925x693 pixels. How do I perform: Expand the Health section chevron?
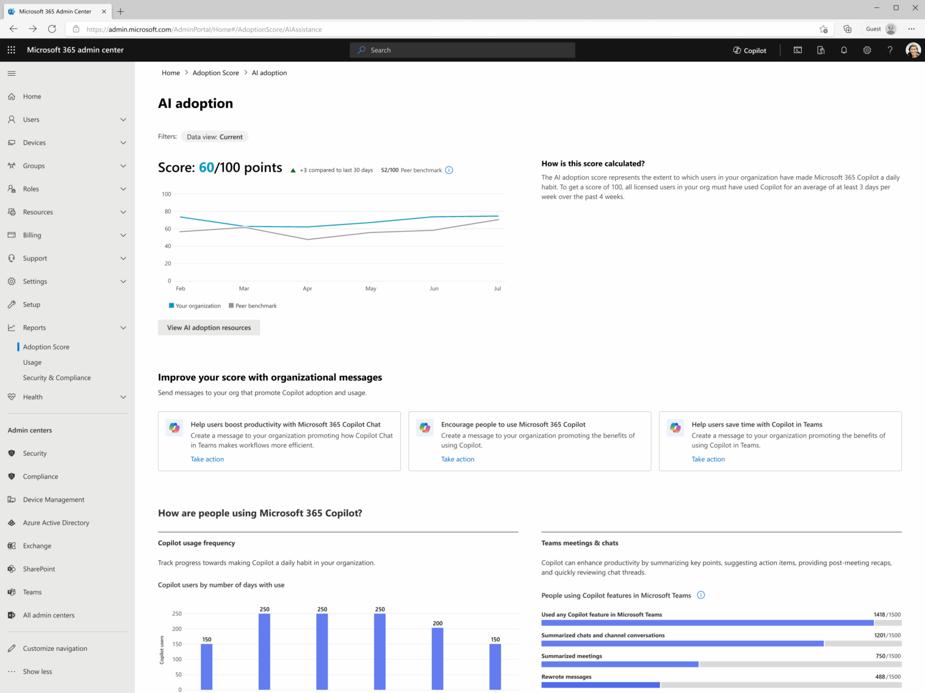123,397
